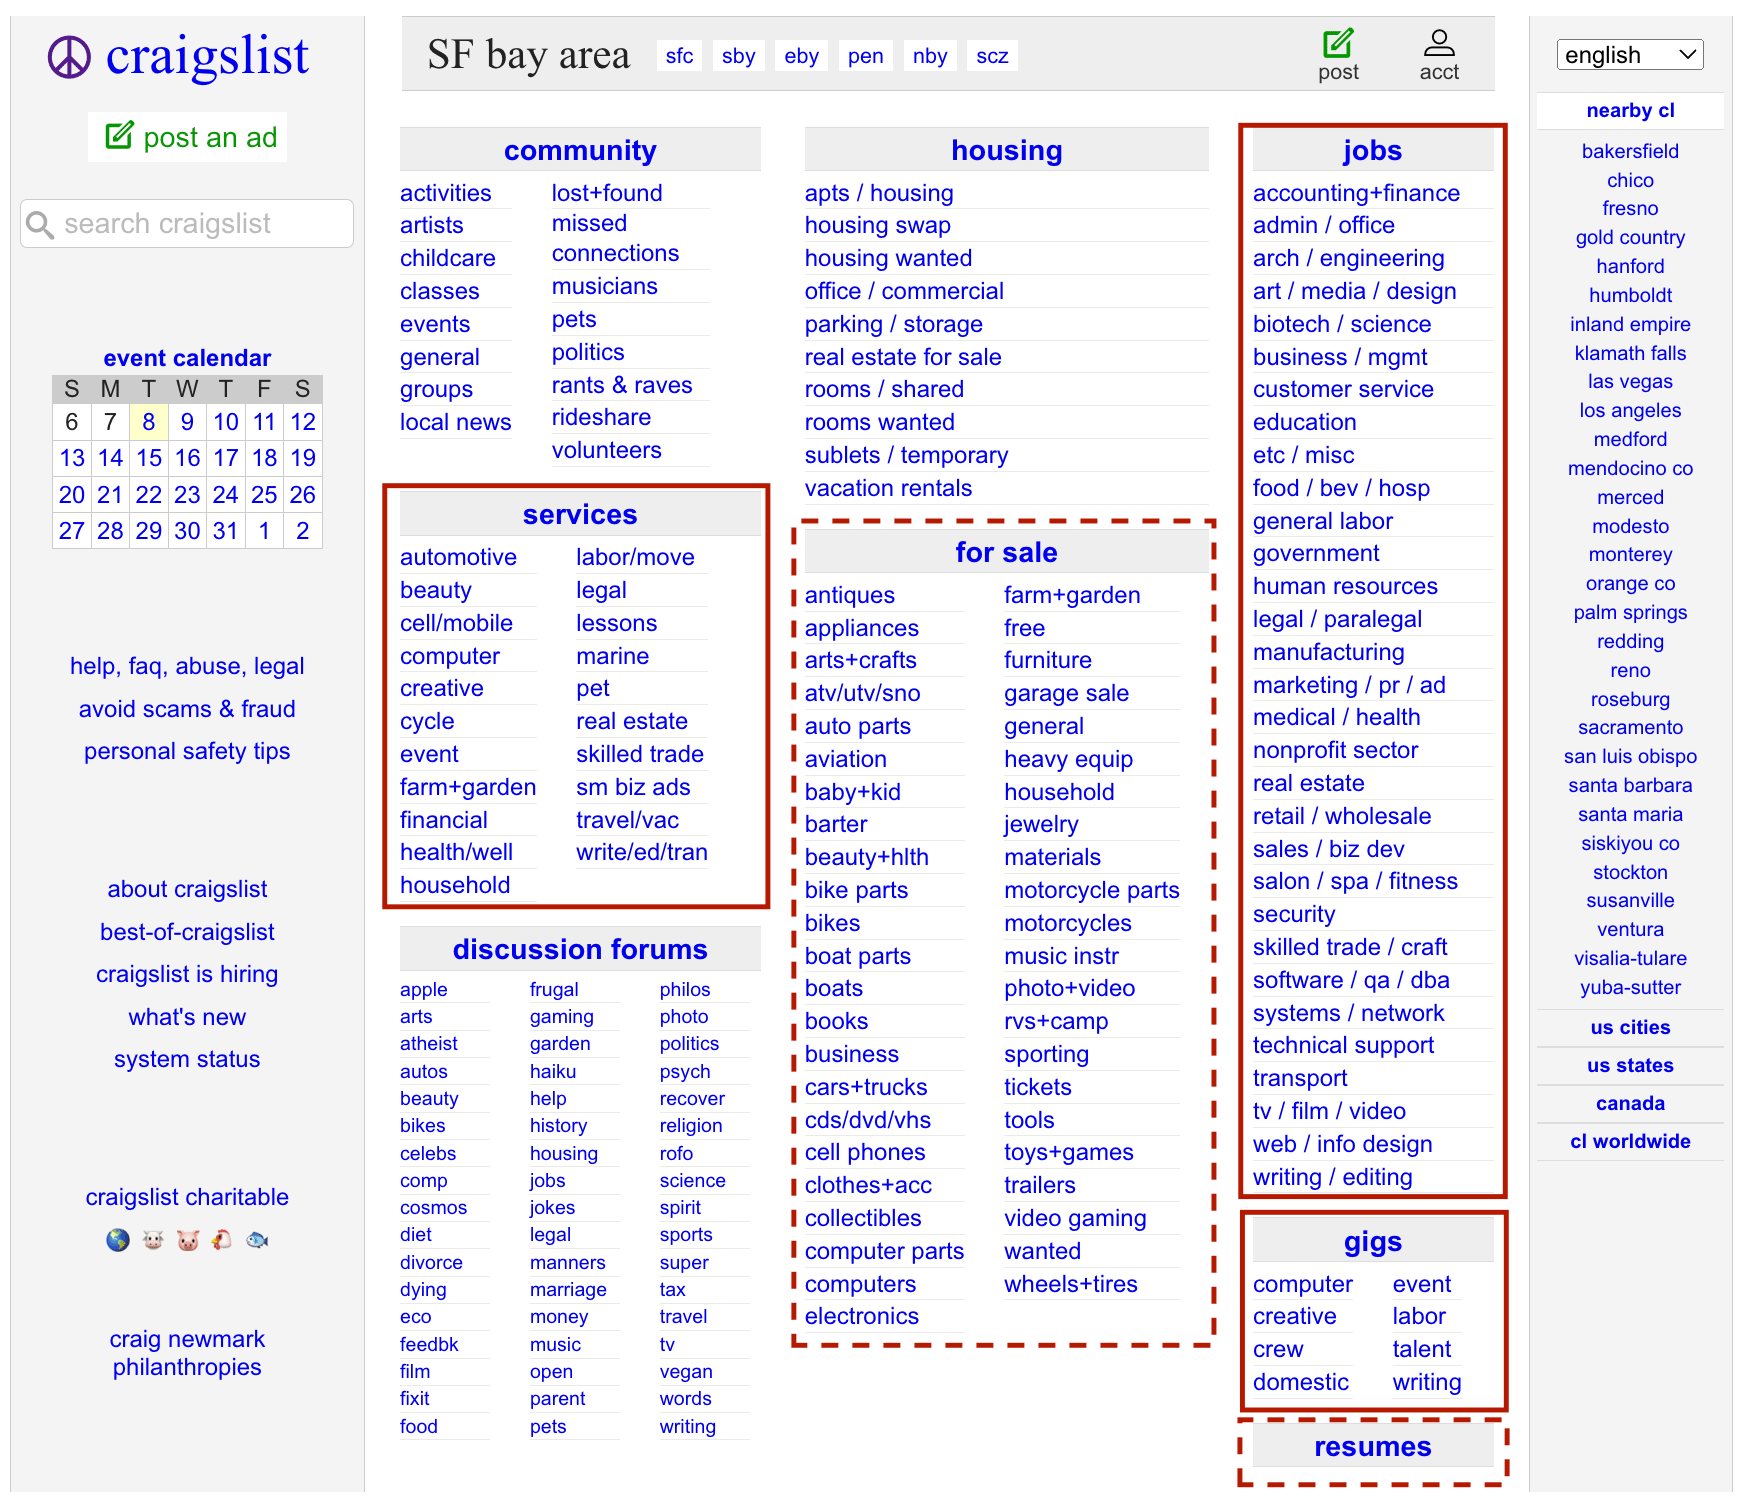The width and height of the screenshot is (1740, 1500).
Task: Open vacation rentals category
Action: point(888,488)
